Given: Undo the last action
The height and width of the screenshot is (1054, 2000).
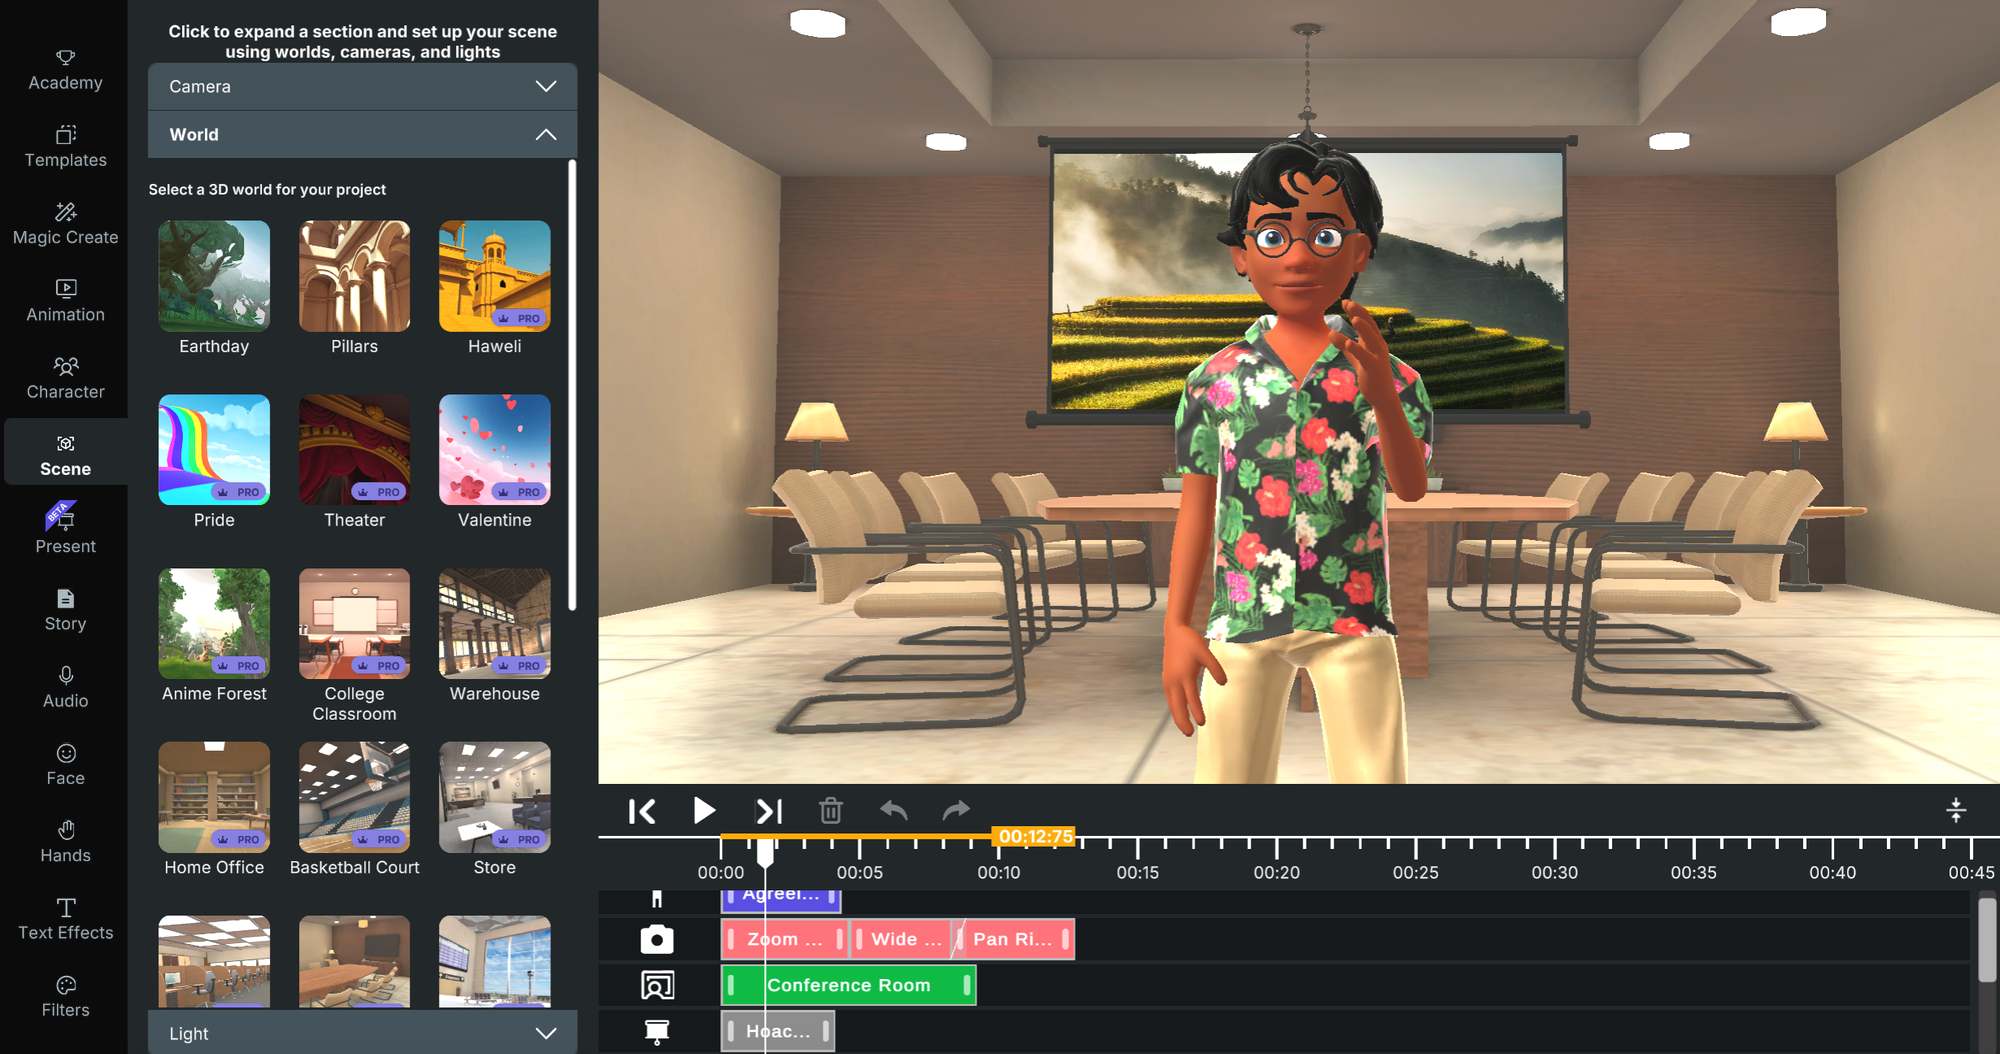Looking at the screenshot, I should click(893, 811).
